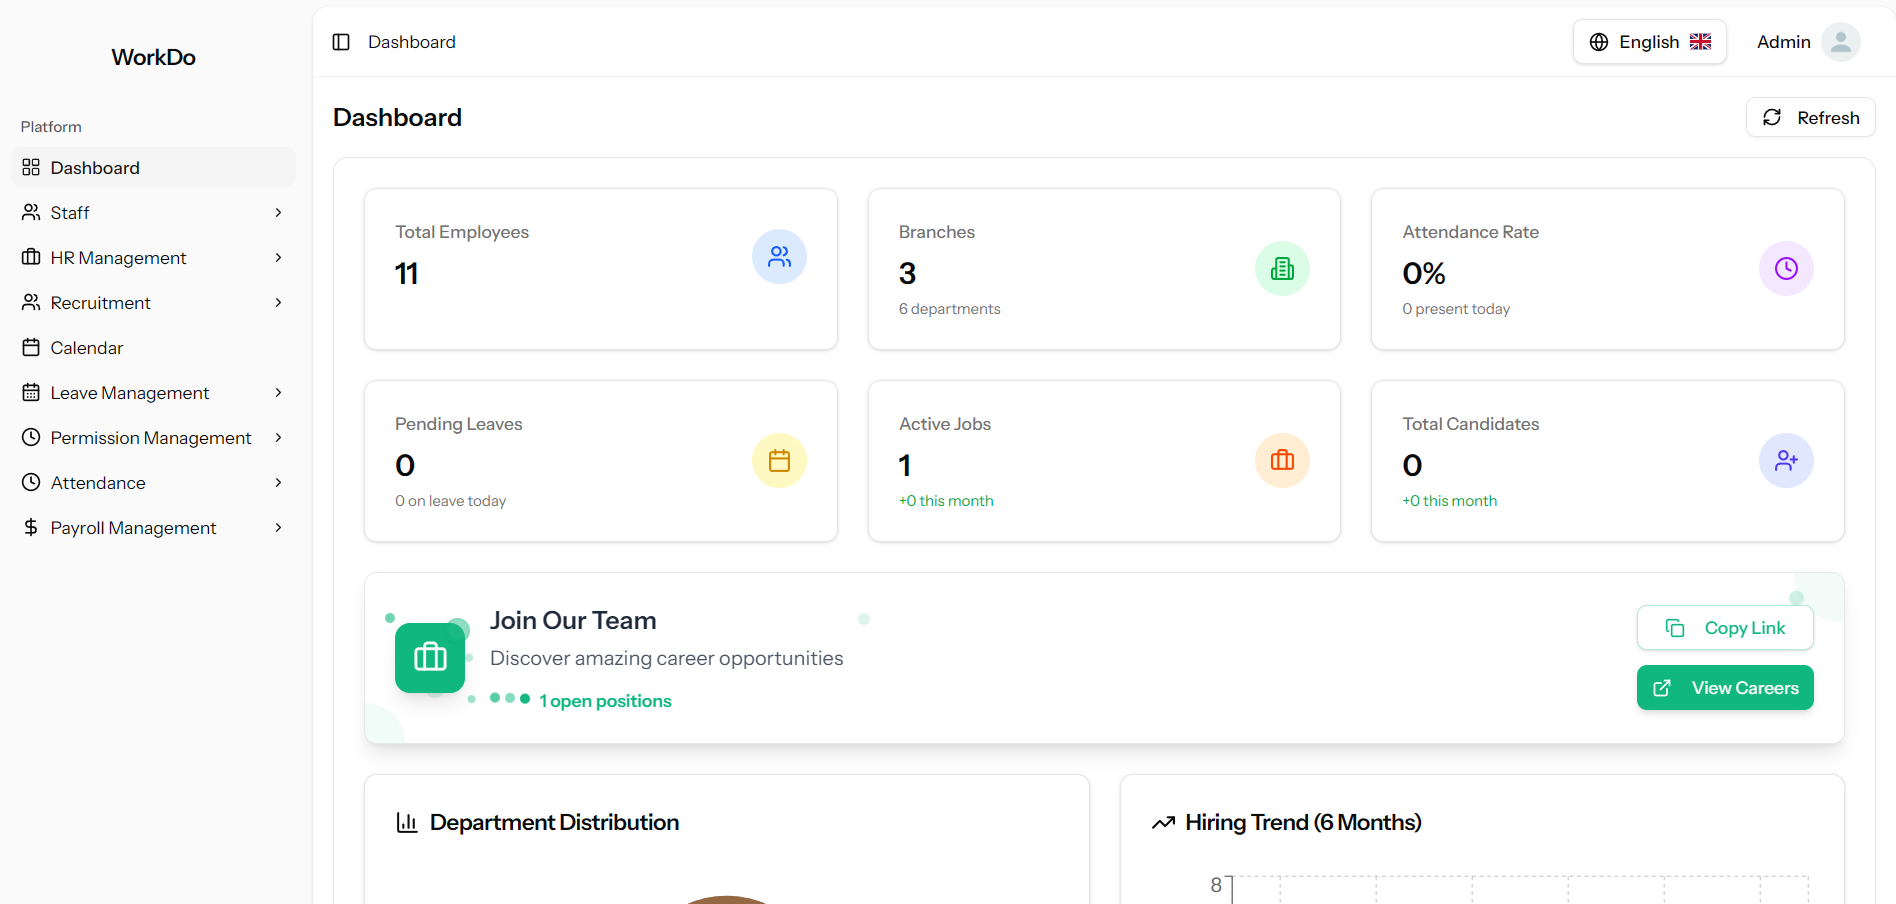This screenshot has height=904, width=1896.
Task: Click the globe language icon
Action: pyautogui.click(x=1599, y=42)
